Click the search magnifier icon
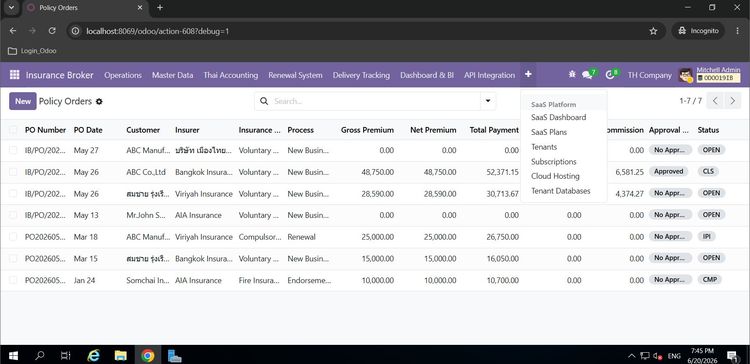 [264, 101]
